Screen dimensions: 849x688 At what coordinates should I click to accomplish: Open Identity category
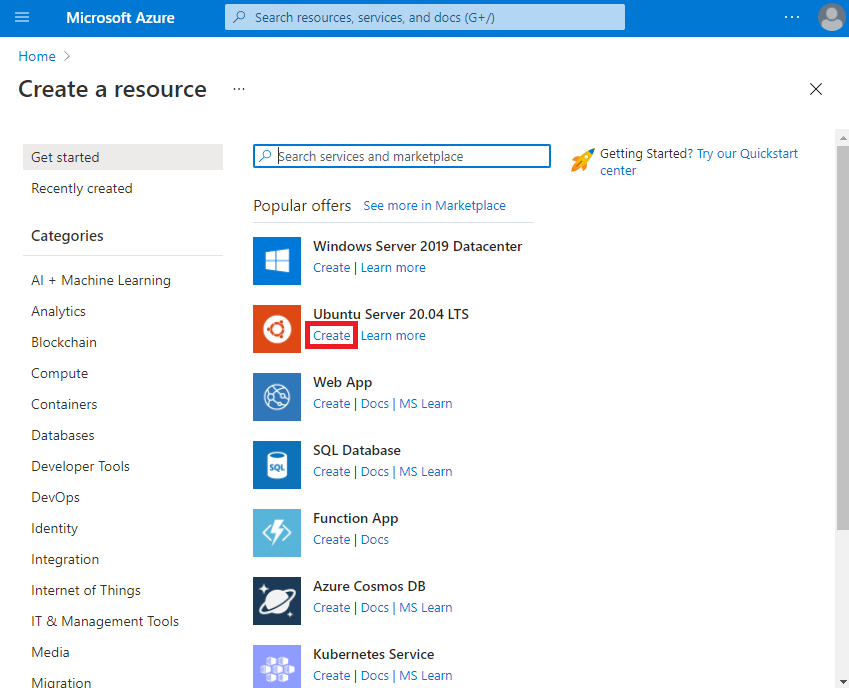point(55,528)
